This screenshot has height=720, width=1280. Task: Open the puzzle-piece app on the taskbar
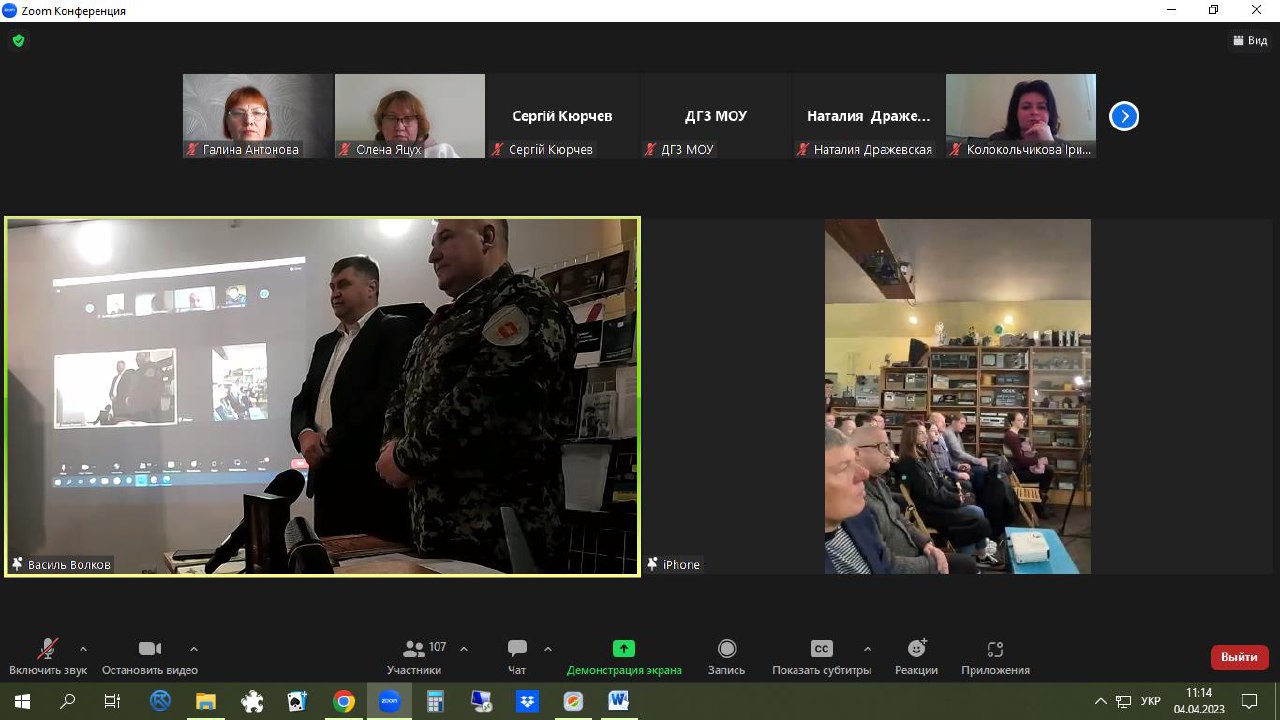coord(252,701)
